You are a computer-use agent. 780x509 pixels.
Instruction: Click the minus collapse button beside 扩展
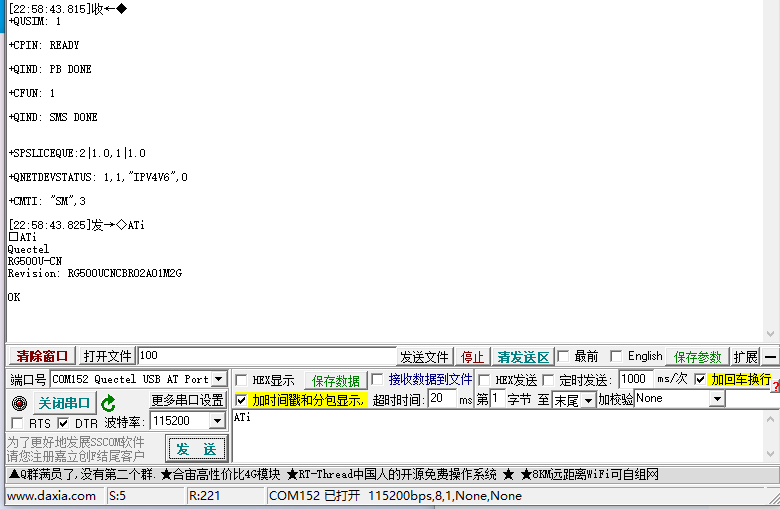pos(771,356)
